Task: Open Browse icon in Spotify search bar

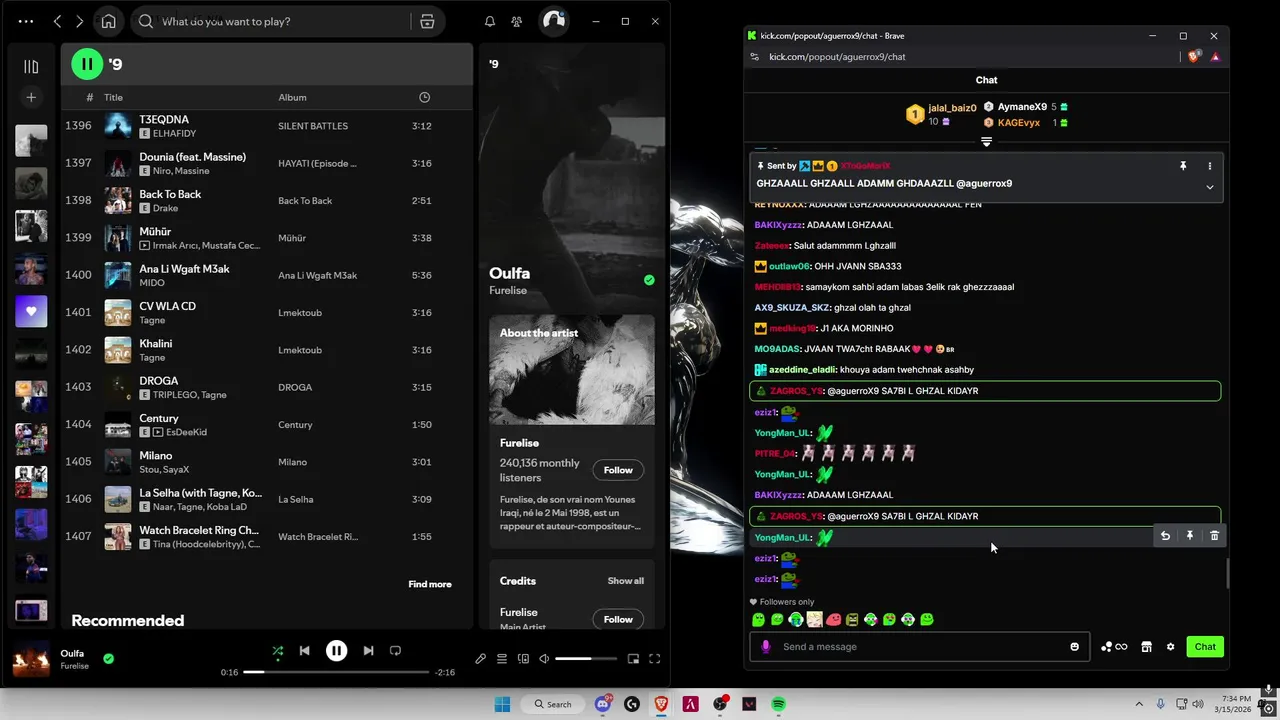Action: [x=427, y=21]
